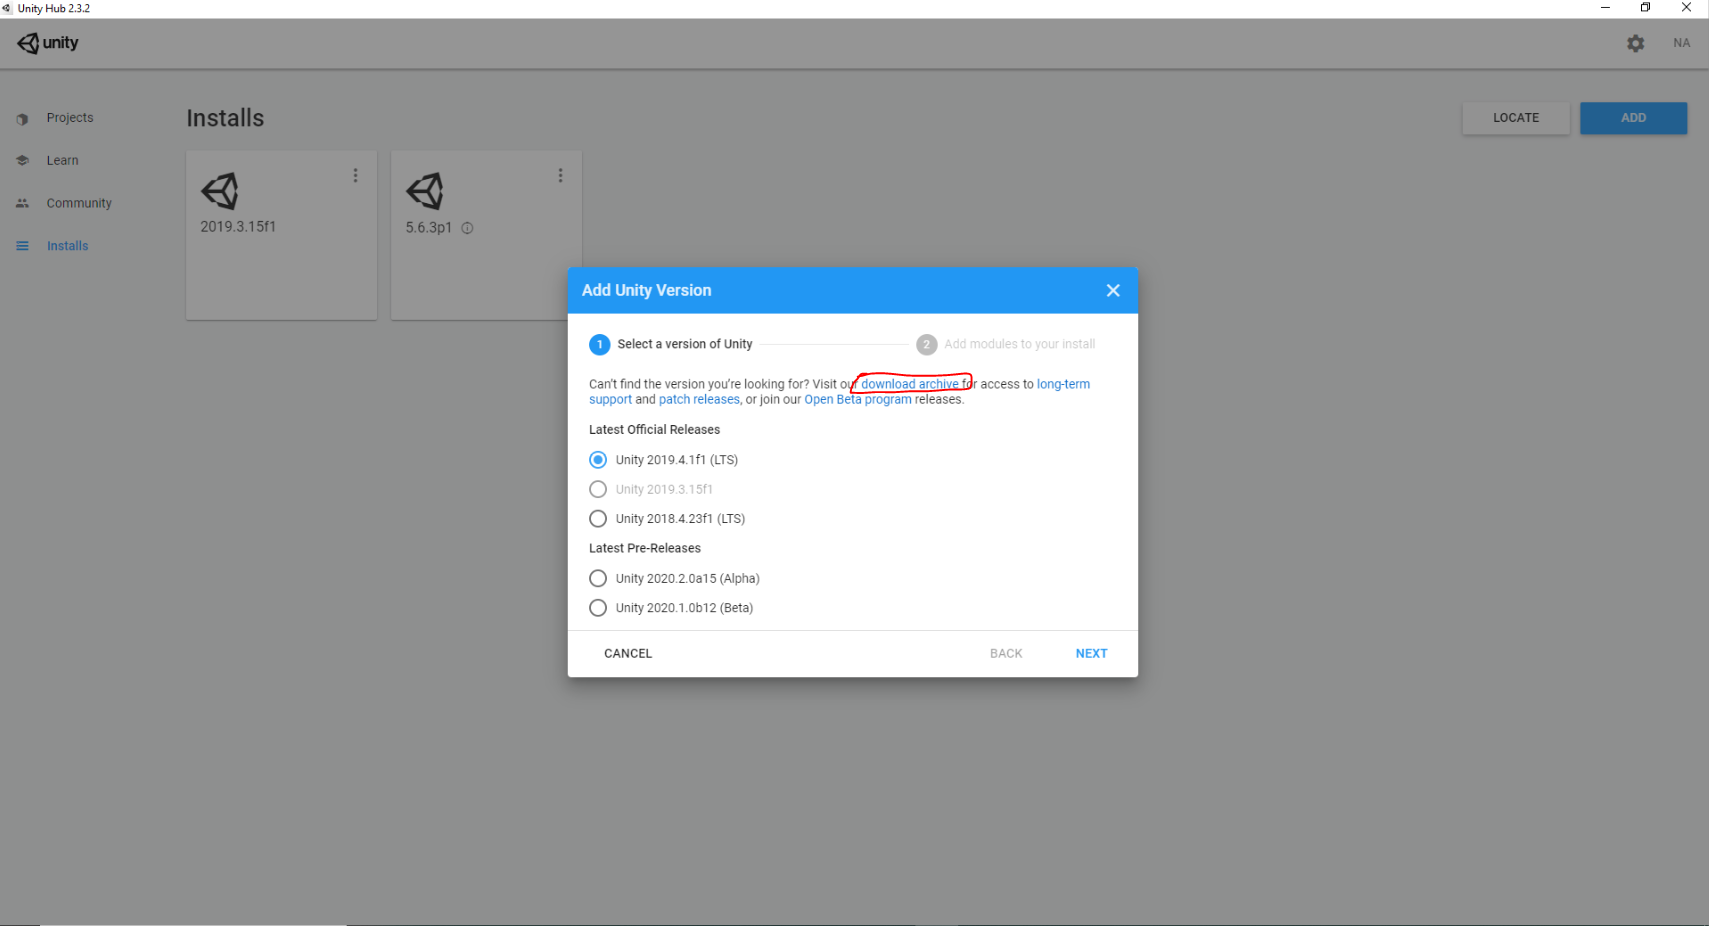This screenshot has height=927, width=1709.
Task: Click the 'Select a version of Unity' step
Action: (x=685, y=344)
